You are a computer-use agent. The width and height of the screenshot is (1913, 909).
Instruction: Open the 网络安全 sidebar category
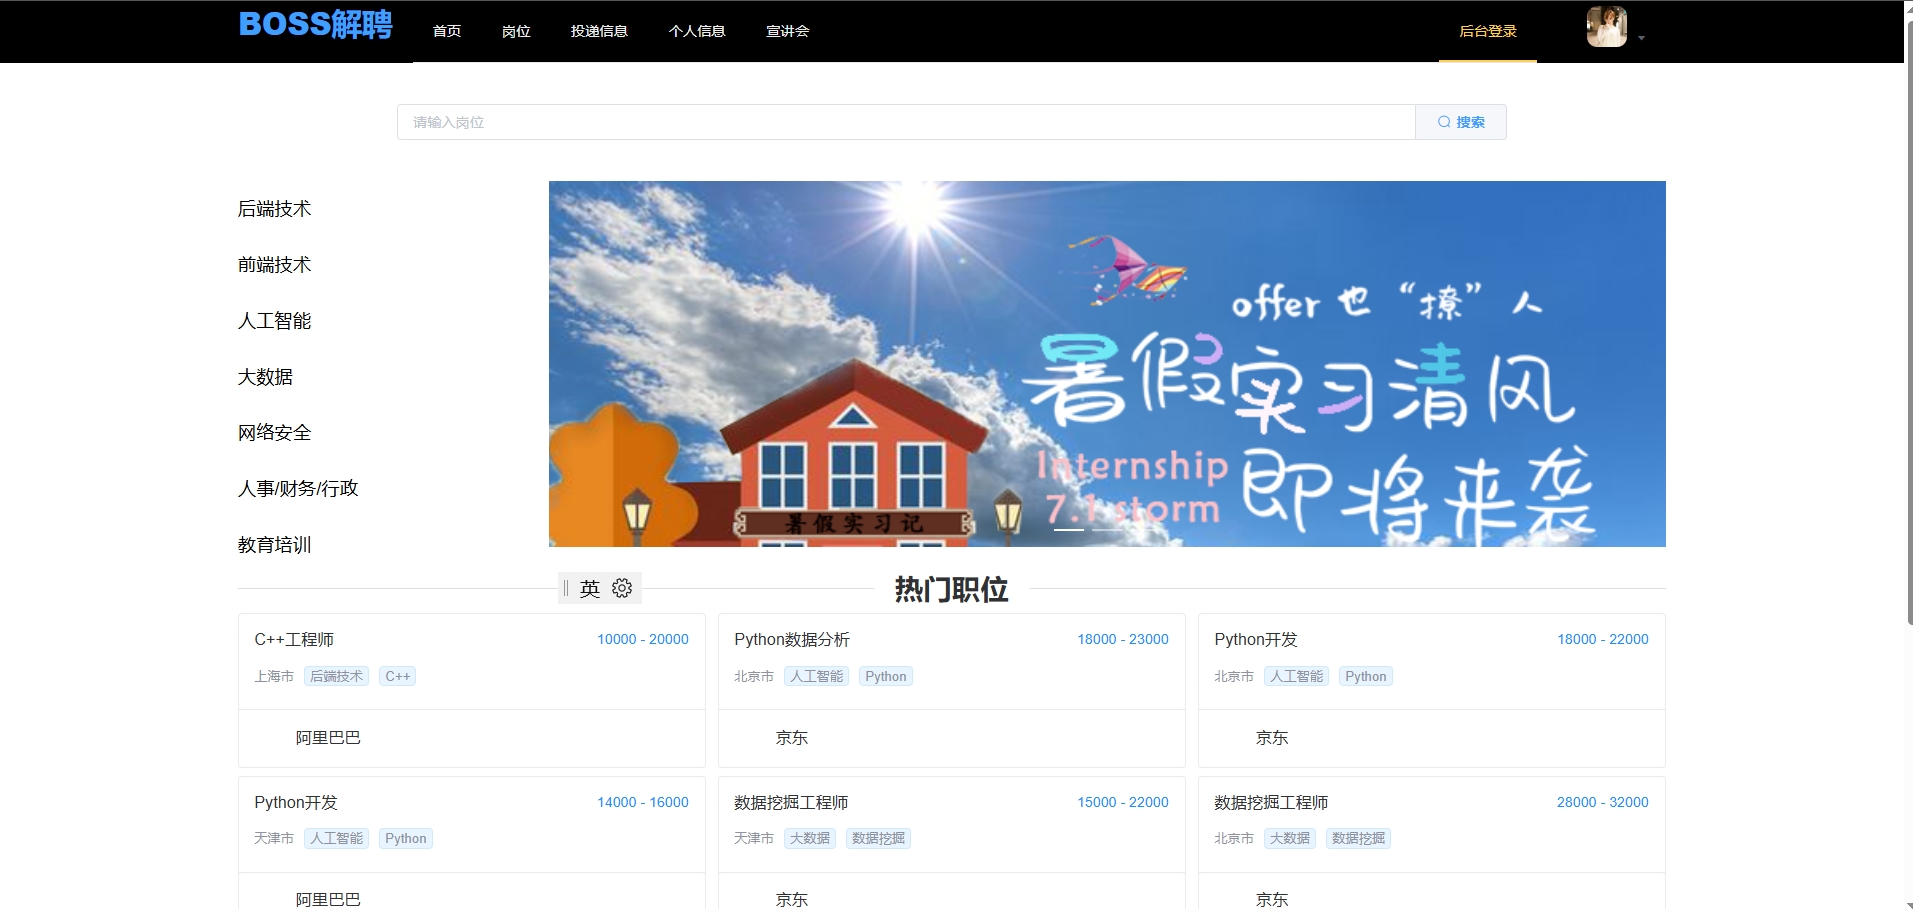[x=275, y=433]
